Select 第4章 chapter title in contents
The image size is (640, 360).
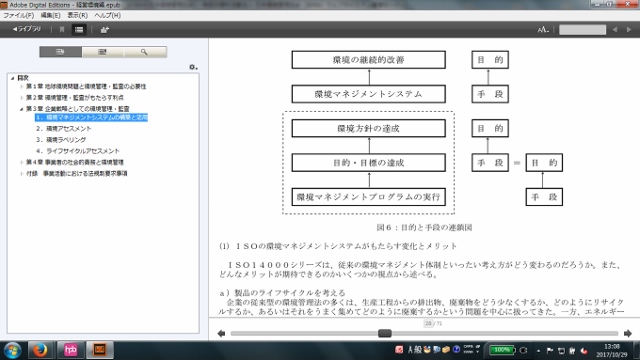(75, 162)
